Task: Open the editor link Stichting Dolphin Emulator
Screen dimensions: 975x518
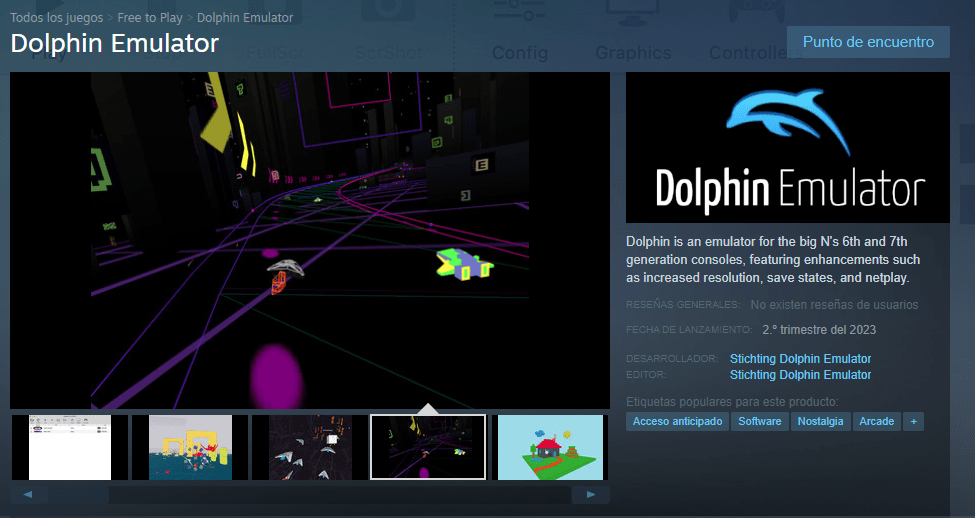Action: [x=800, y=375]
